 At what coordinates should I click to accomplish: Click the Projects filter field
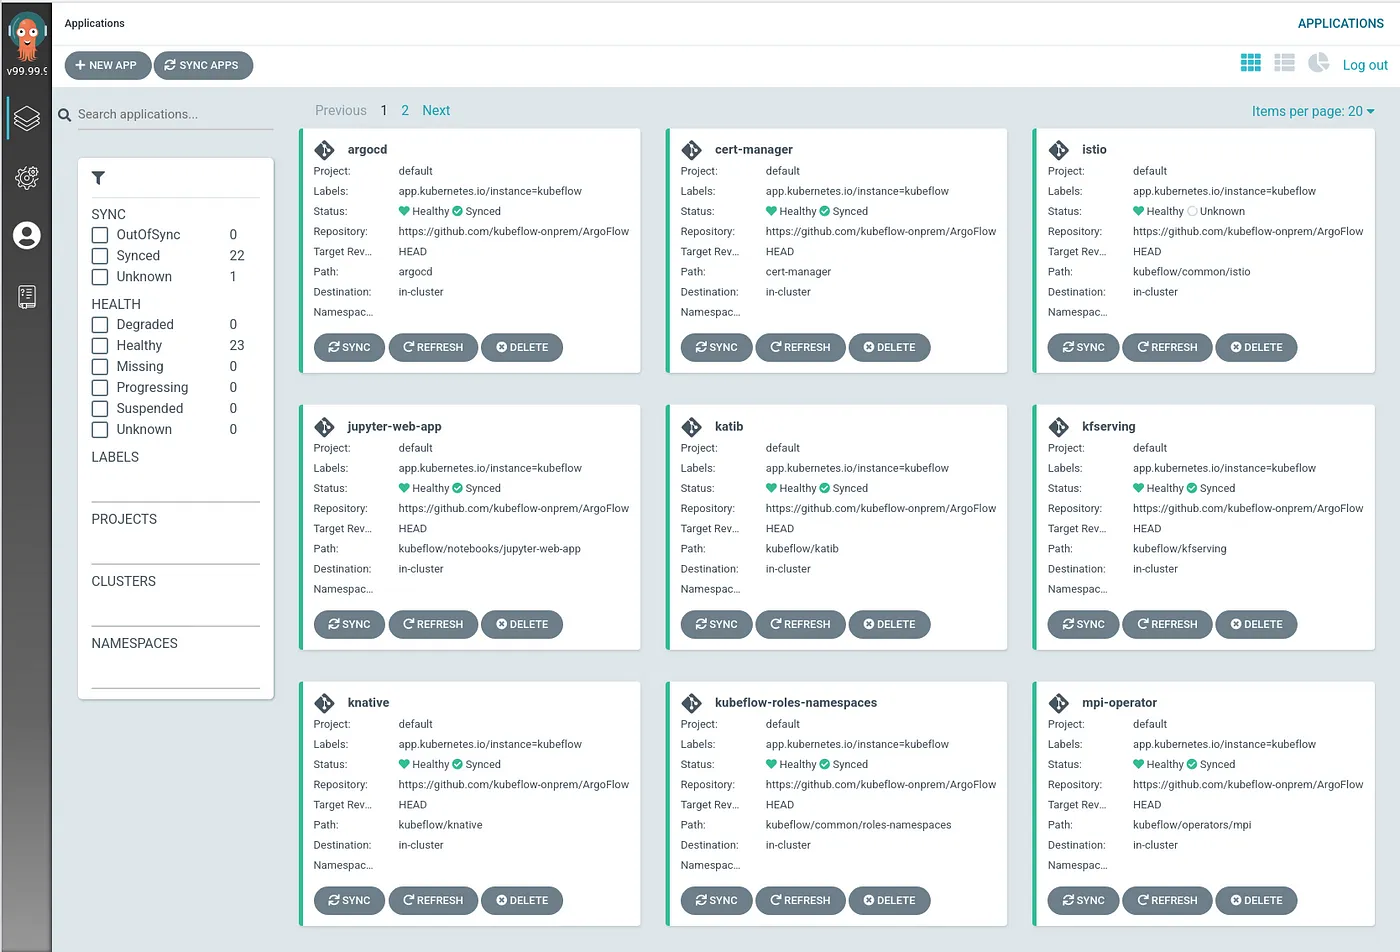(175, 548)
